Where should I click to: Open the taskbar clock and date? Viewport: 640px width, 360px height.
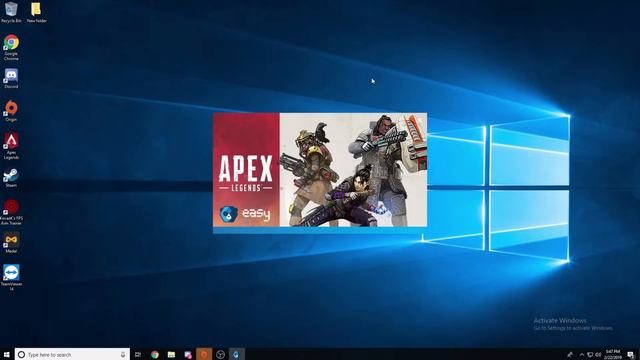pos(613,354)
